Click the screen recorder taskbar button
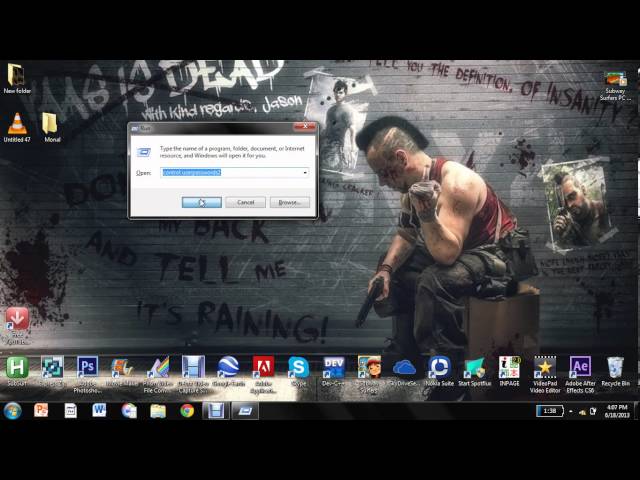This screenshot has width=640, height=480. tap(216, 411)
